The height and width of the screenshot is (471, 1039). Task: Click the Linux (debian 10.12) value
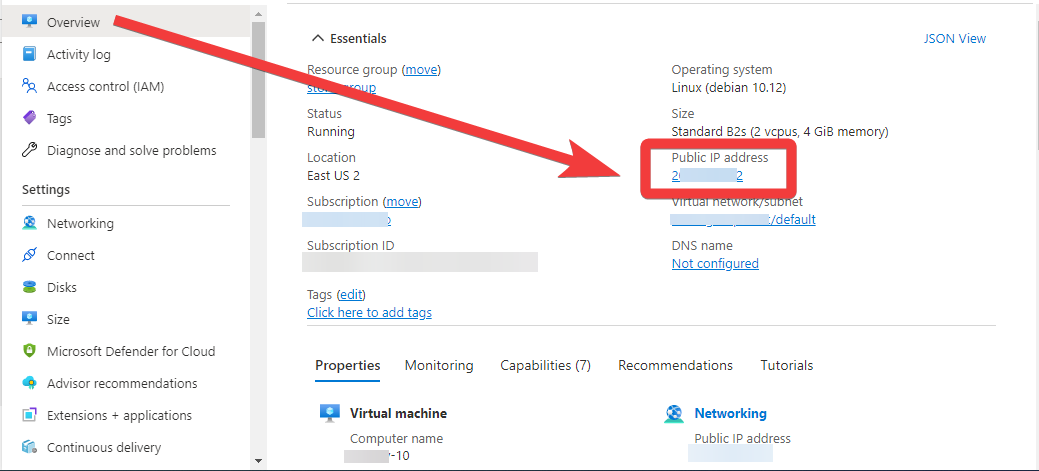click(728, 87)
